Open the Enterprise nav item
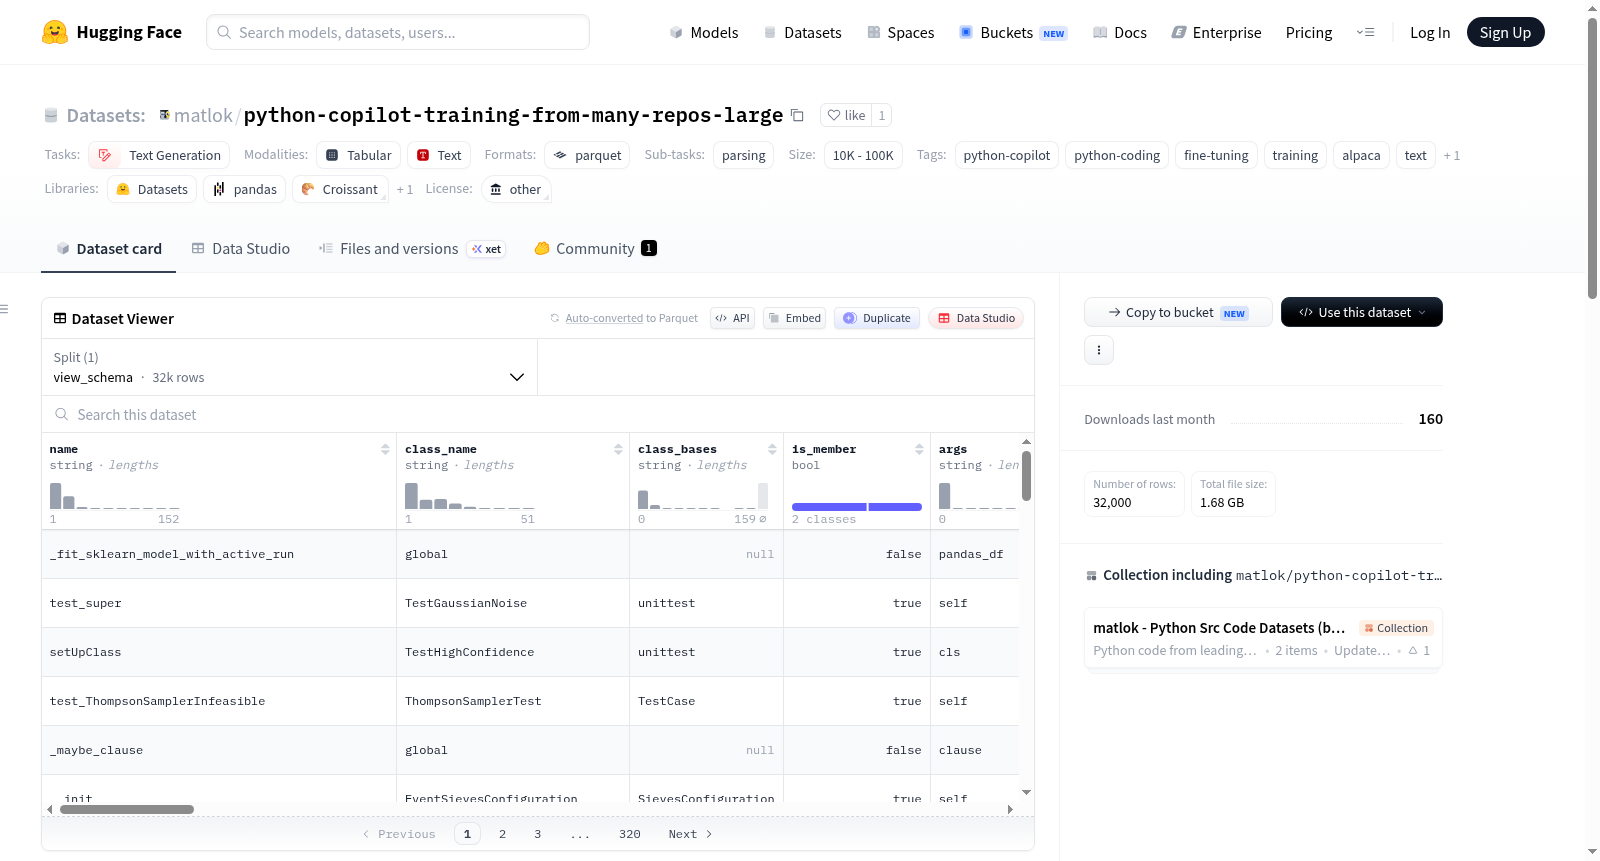Viewport: 1600px width, 861px height. pos(1216,32)
